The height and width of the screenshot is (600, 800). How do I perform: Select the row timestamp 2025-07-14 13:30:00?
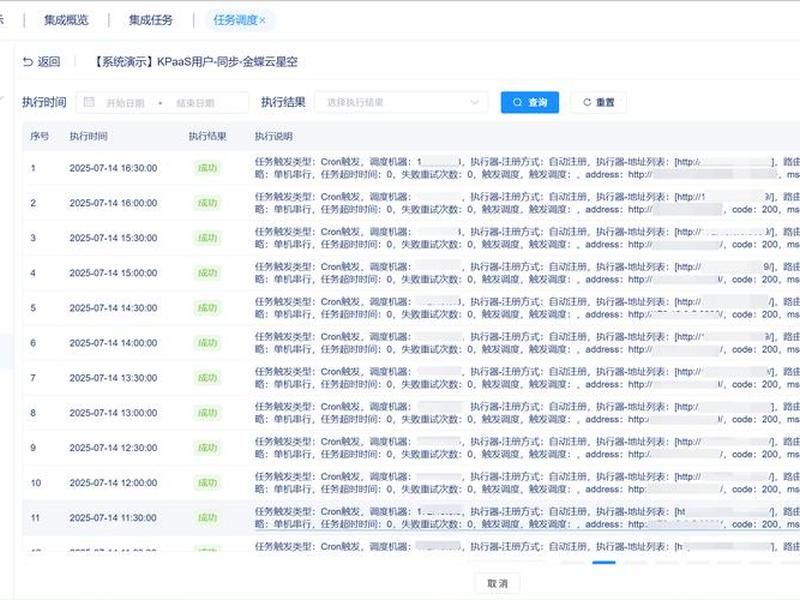pyautogui.click(x=113, y=378)
